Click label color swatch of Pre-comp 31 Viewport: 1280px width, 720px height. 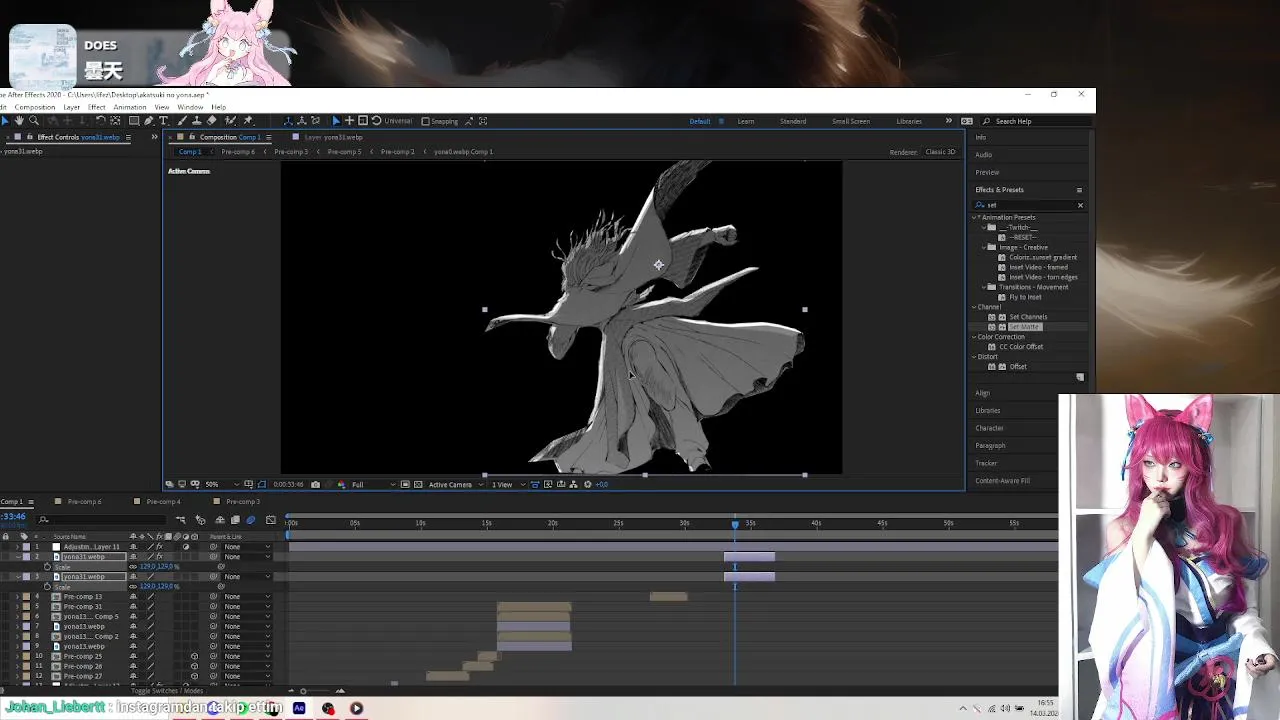tap(26, 607)
